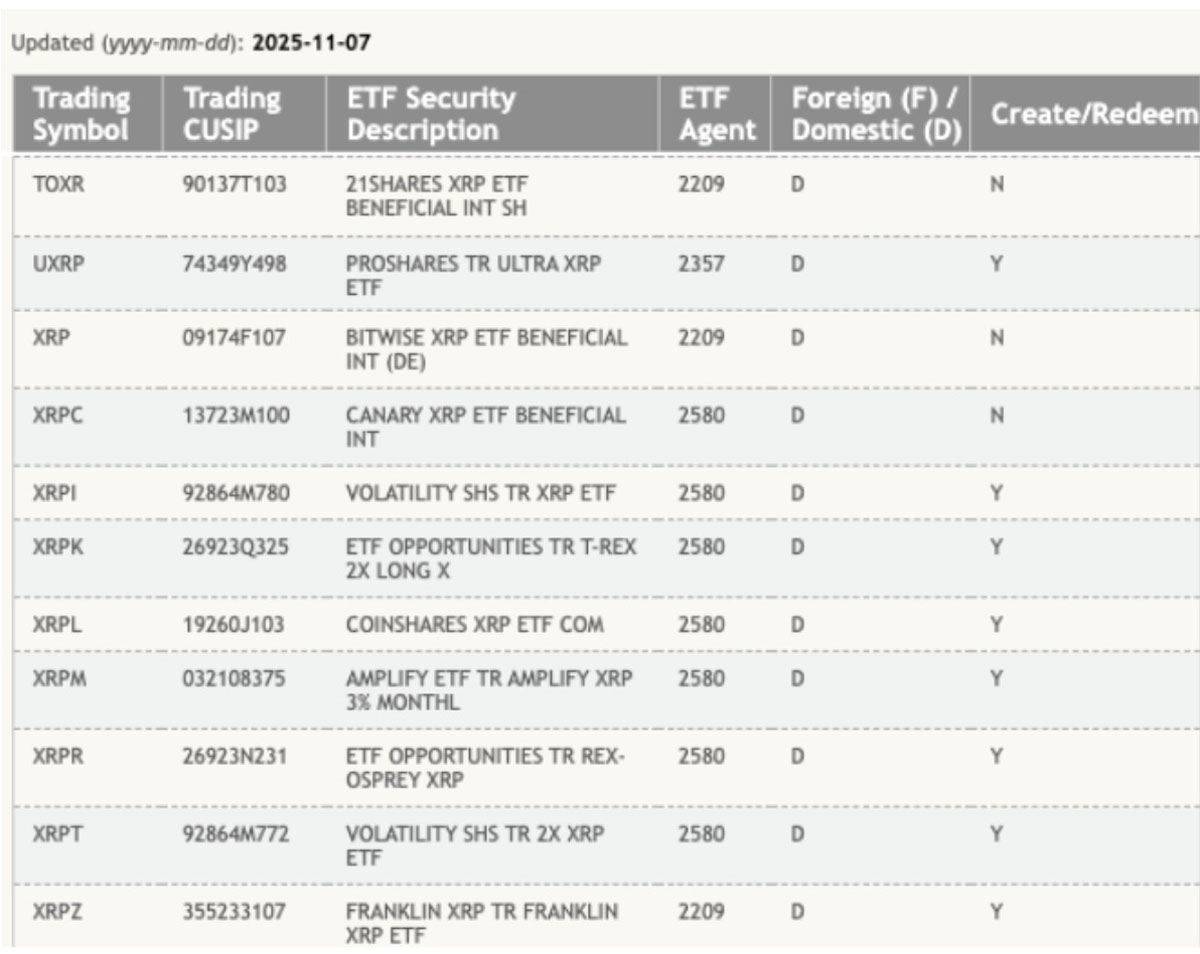The width and height of the screenshot is (1200, 954).
Task: Click CUSIP 92864M772 in the XRPT row
Action: pyautogui.click(x=236, y=834)
